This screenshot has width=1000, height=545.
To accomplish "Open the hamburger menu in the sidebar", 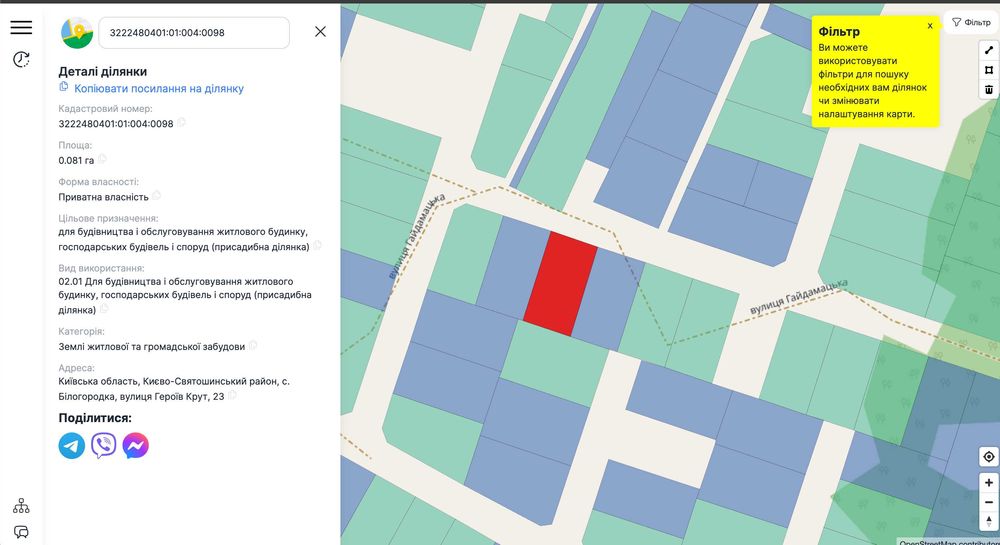I will tap(21, 27).
